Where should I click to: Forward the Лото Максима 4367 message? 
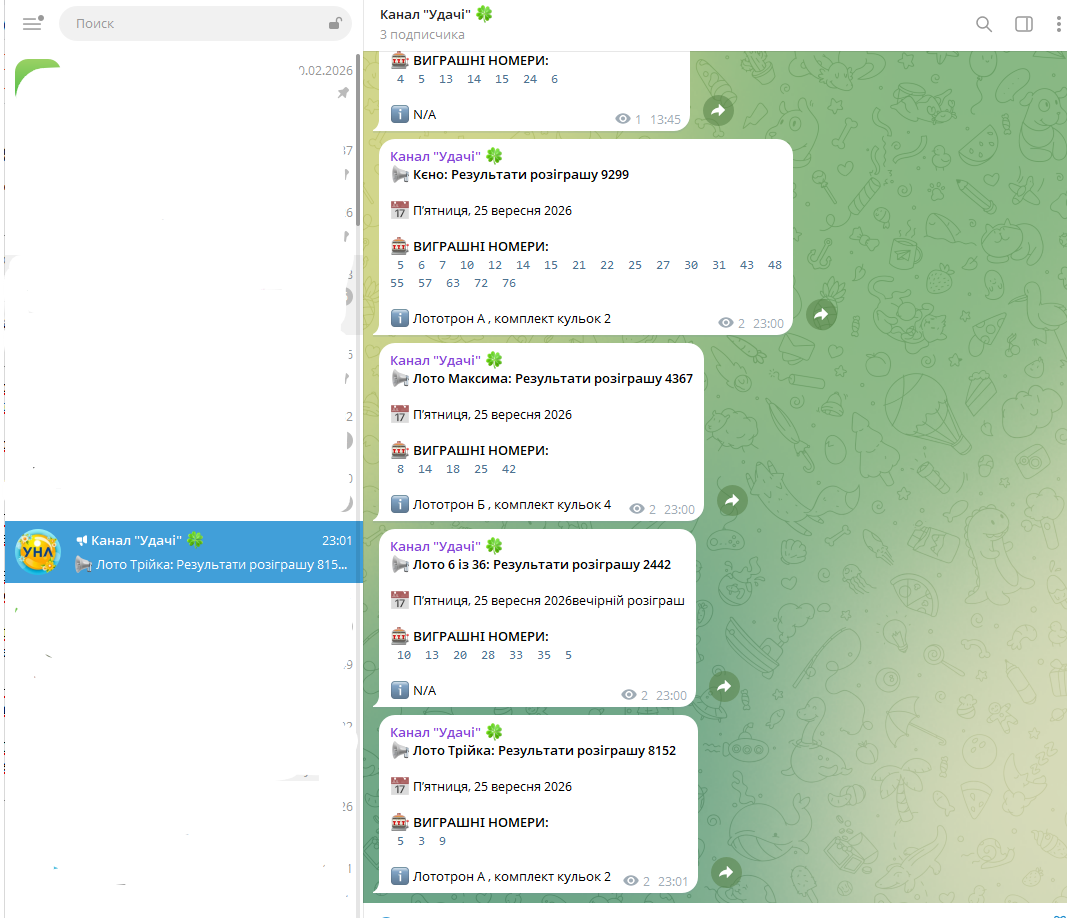click(x=732, y=501)
